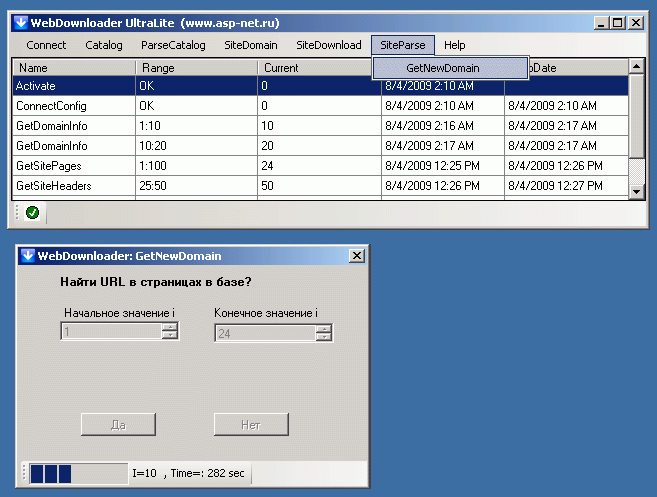Increase the Начальное значение i spinner
The height and width of the screenshot is (497, 657).
(x=170, y=327)
